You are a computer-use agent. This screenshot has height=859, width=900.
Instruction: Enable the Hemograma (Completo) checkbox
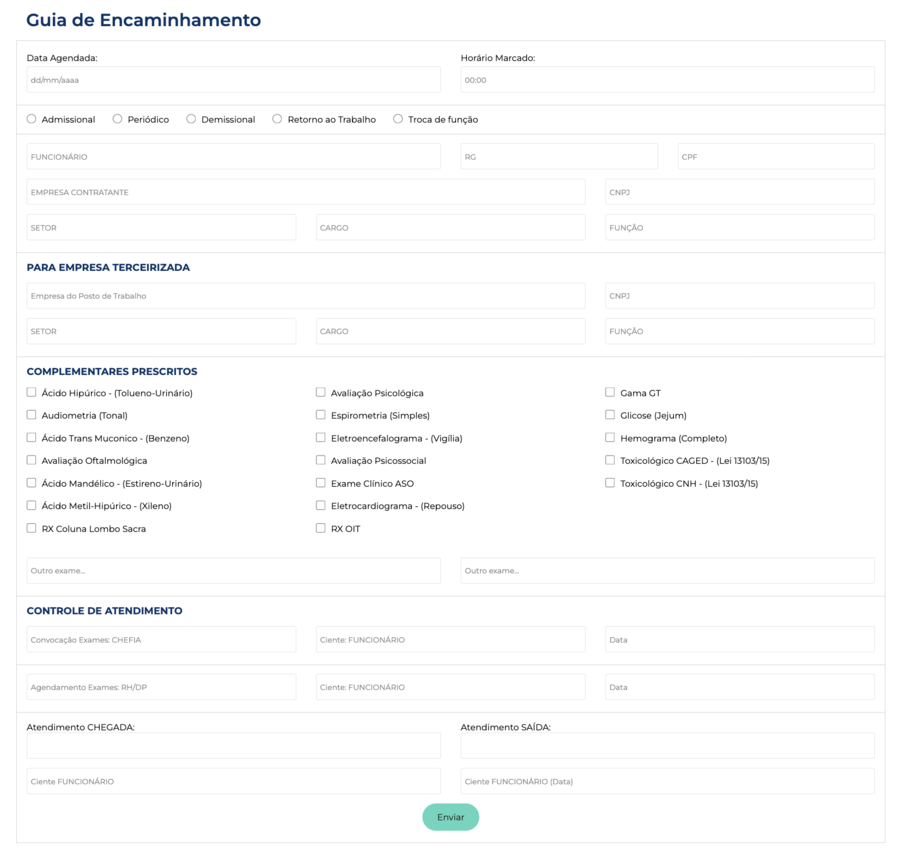point(610,438)
